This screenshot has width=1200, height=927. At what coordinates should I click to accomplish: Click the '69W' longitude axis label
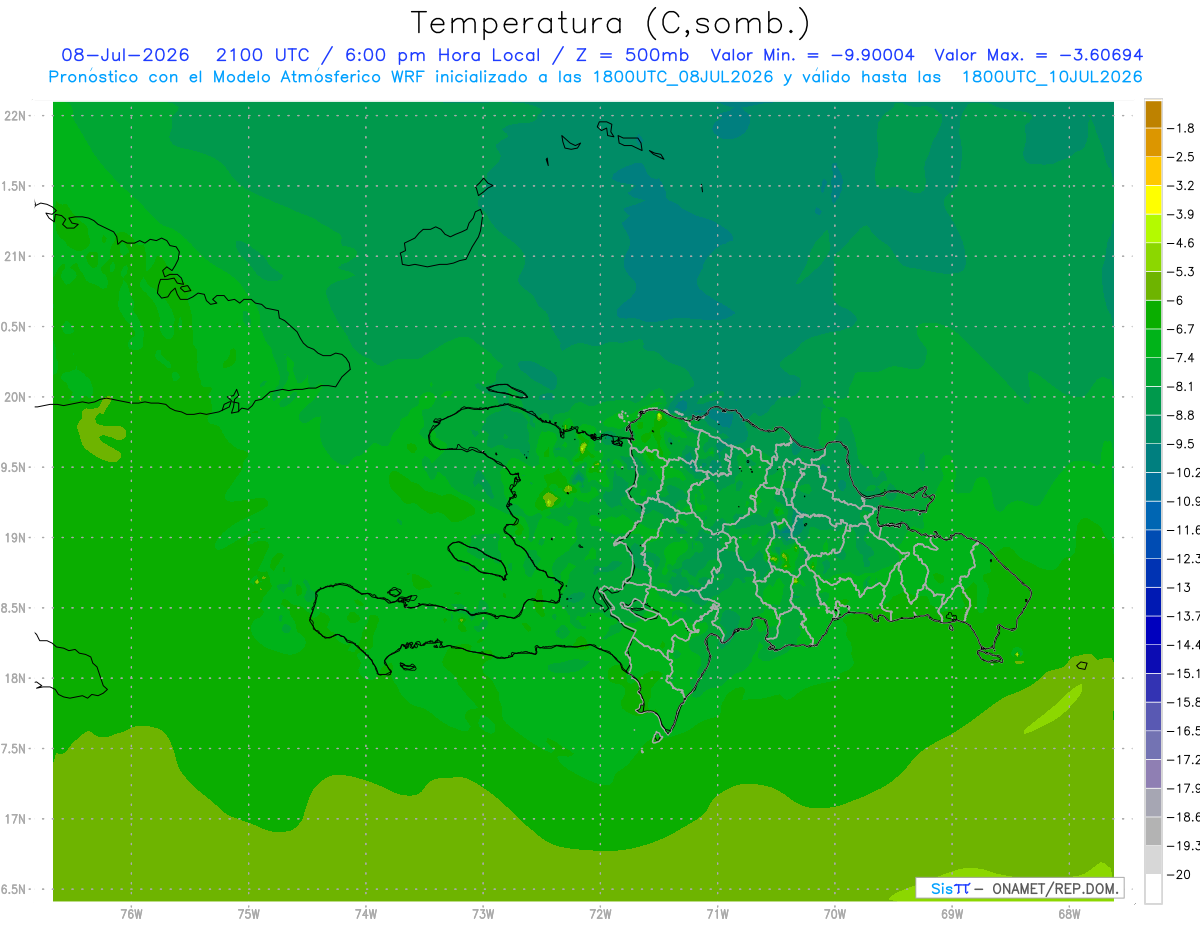[x=952, y=914]
